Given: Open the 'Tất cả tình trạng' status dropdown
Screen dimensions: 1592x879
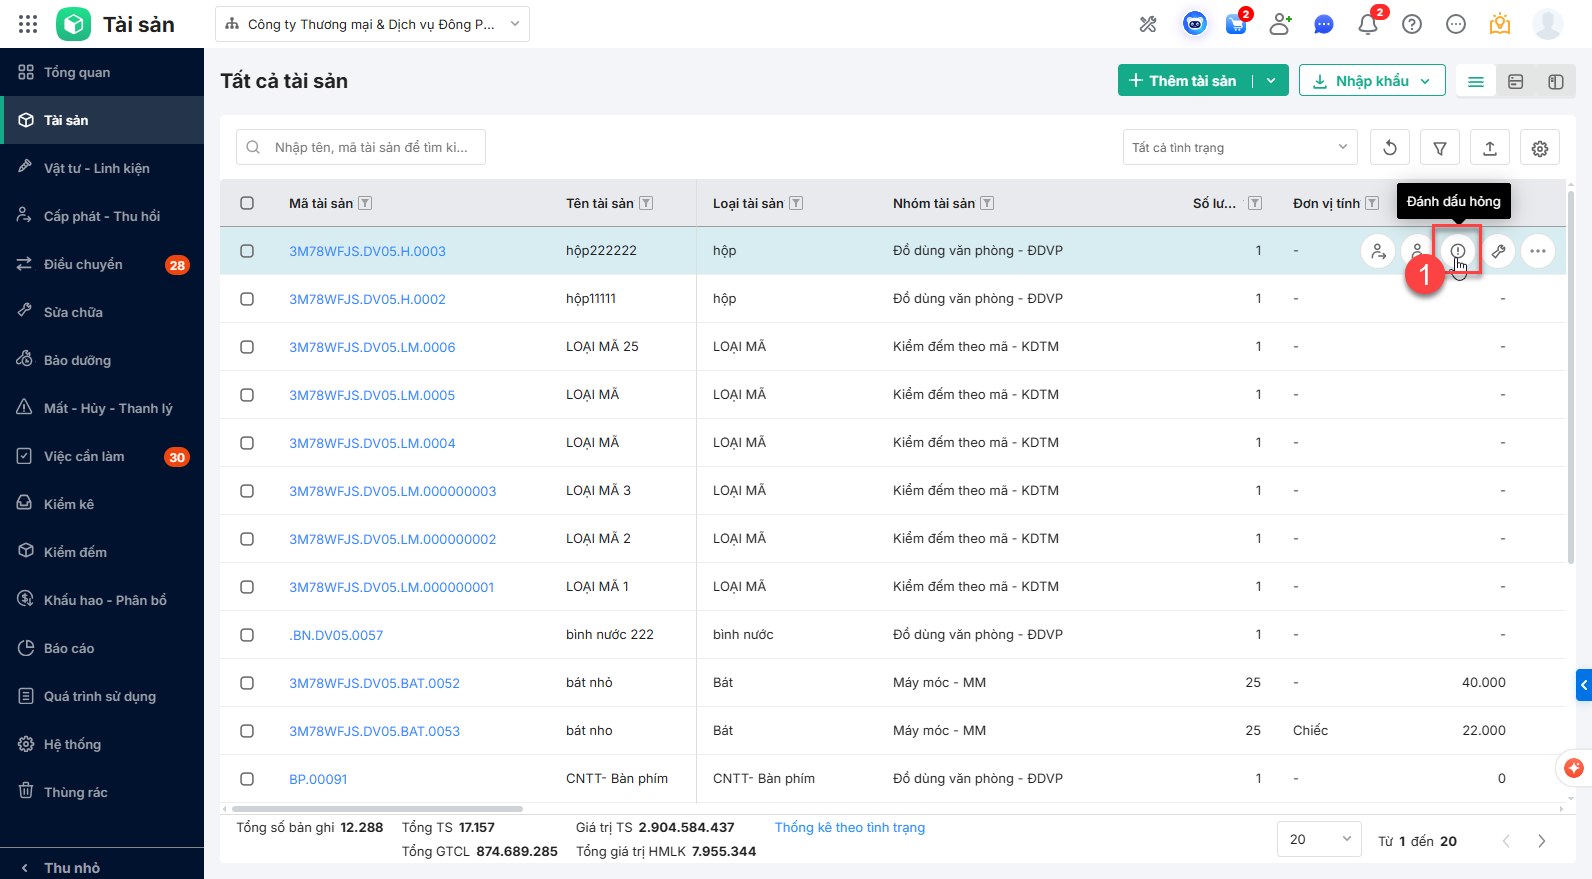Looking at the screenshot, I should [1239, 148].
